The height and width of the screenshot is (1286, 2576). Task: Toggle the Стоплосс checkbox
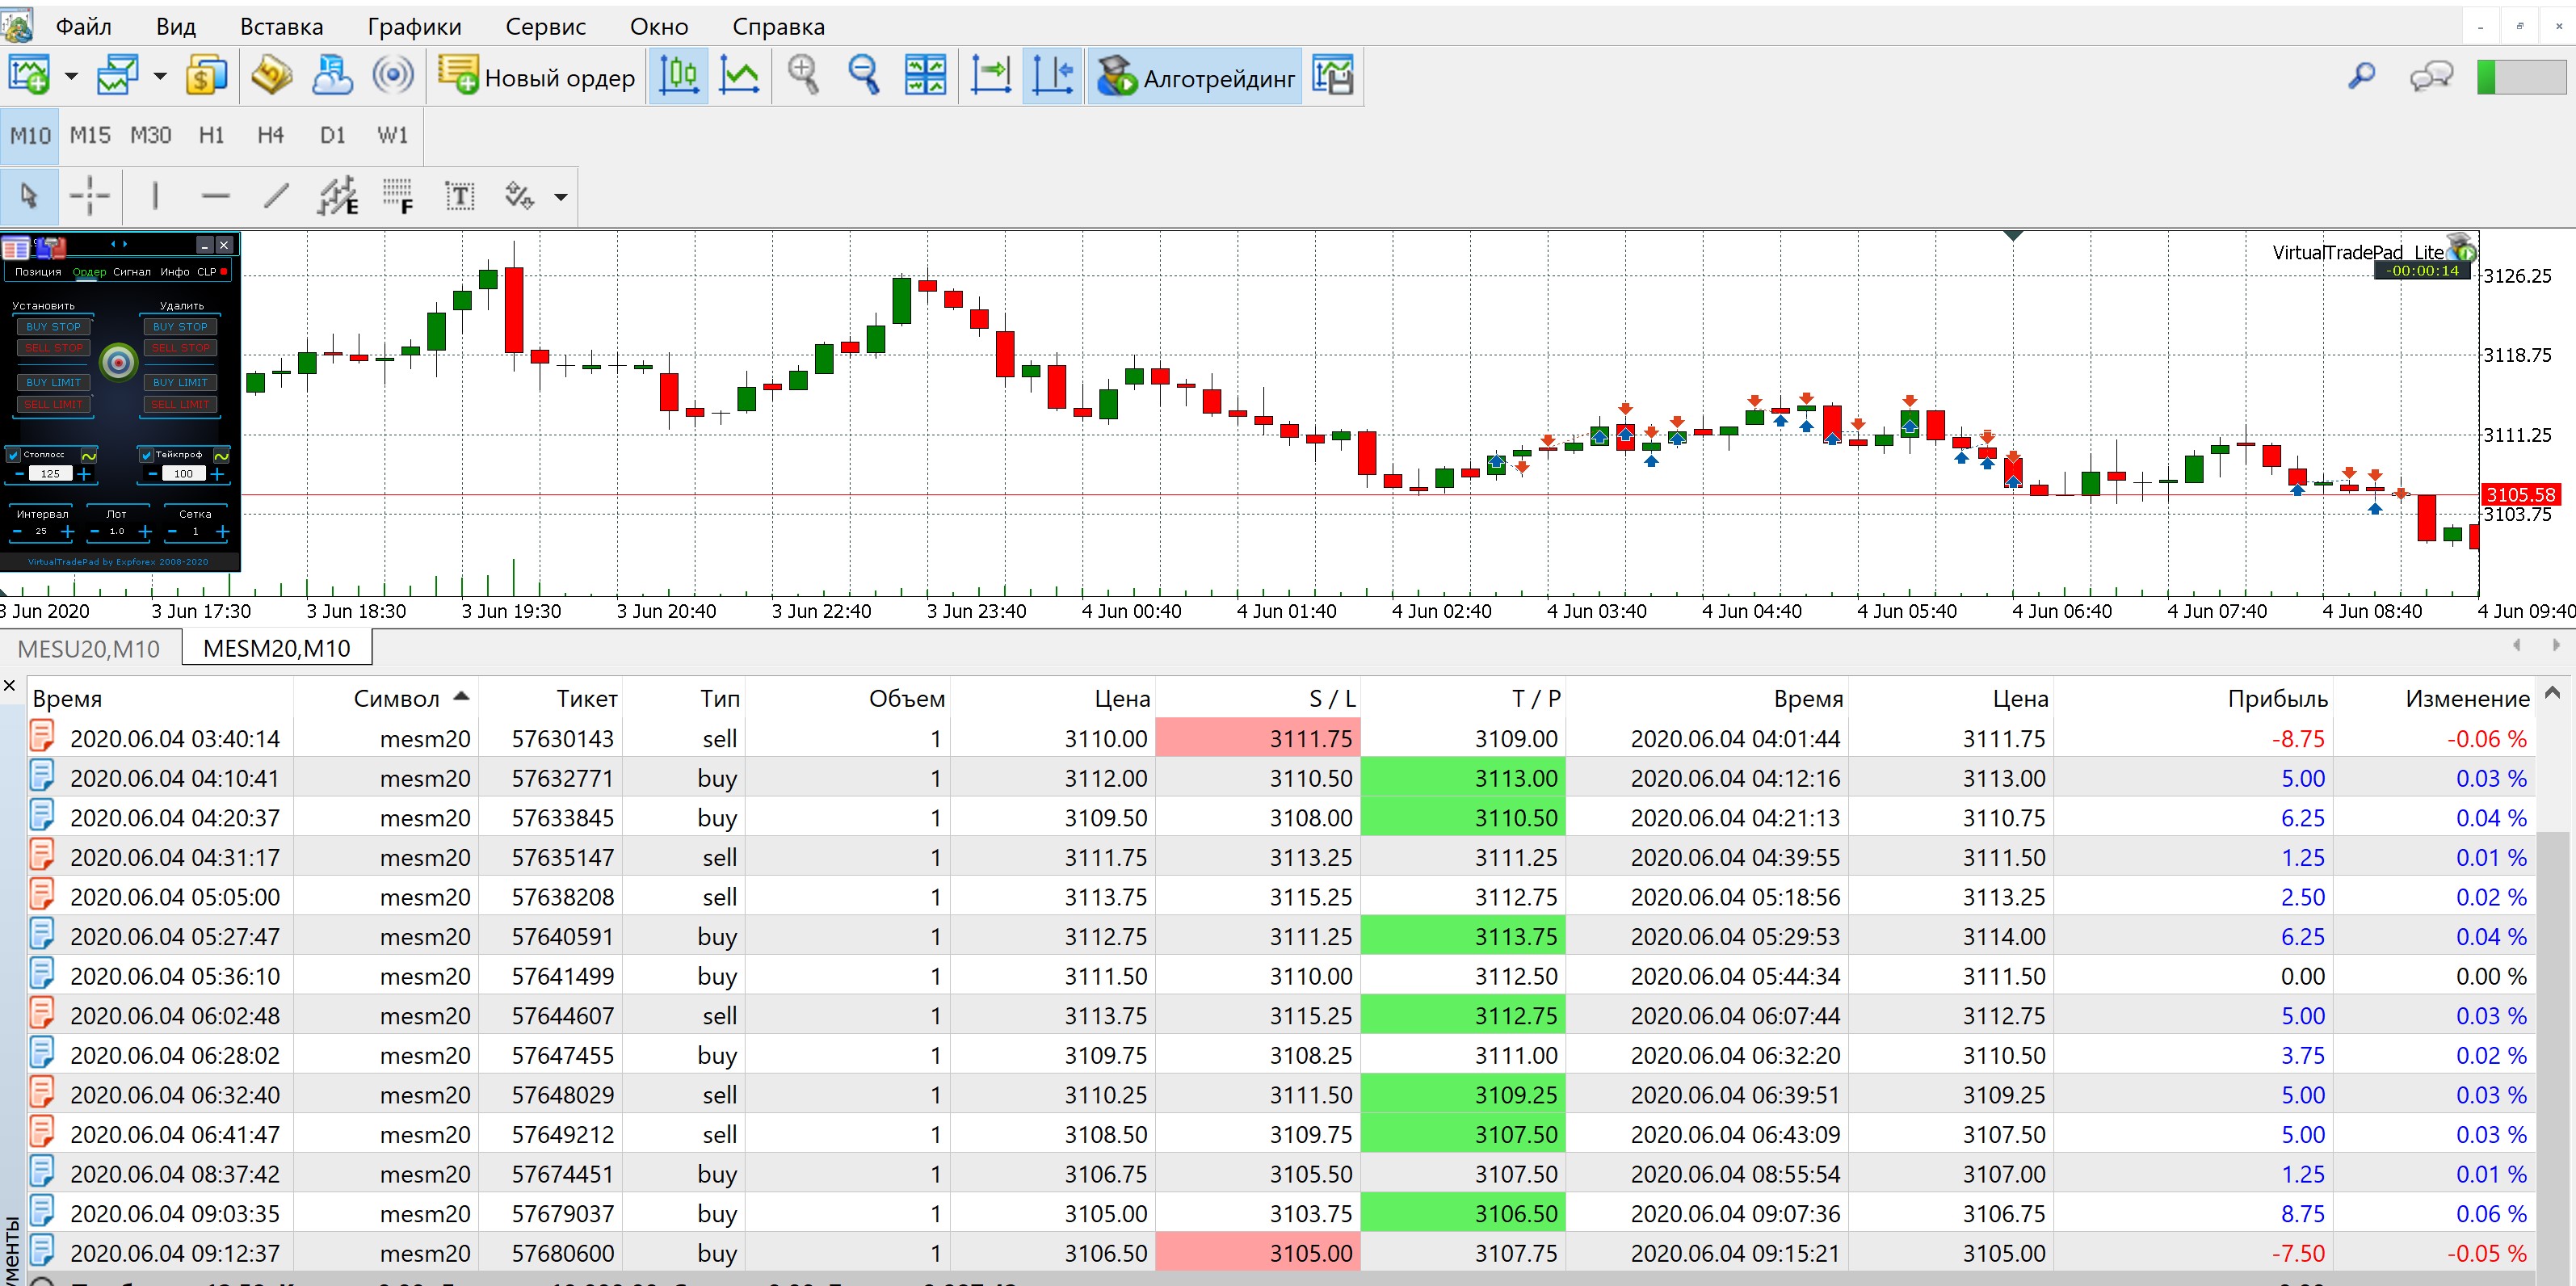[14, 455]
